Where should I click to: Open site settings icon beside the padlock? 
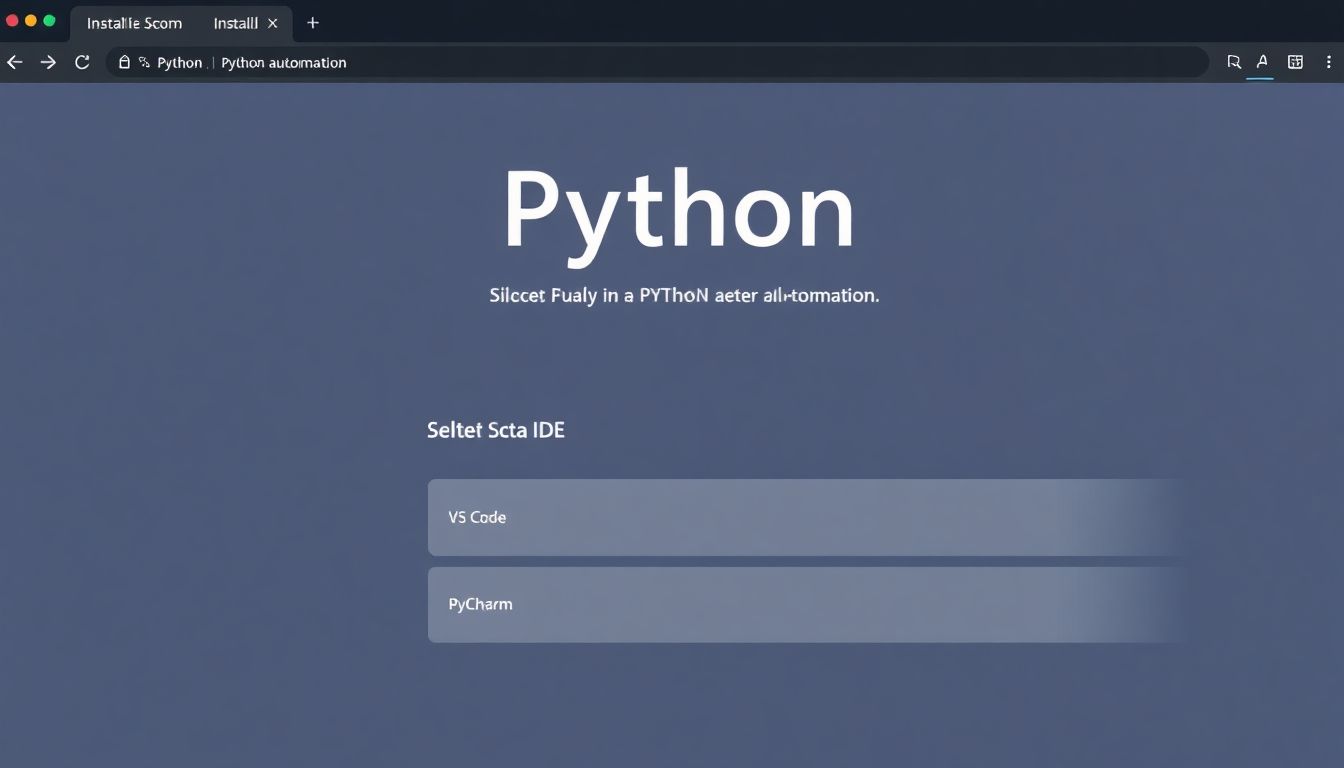coord(144,62)
